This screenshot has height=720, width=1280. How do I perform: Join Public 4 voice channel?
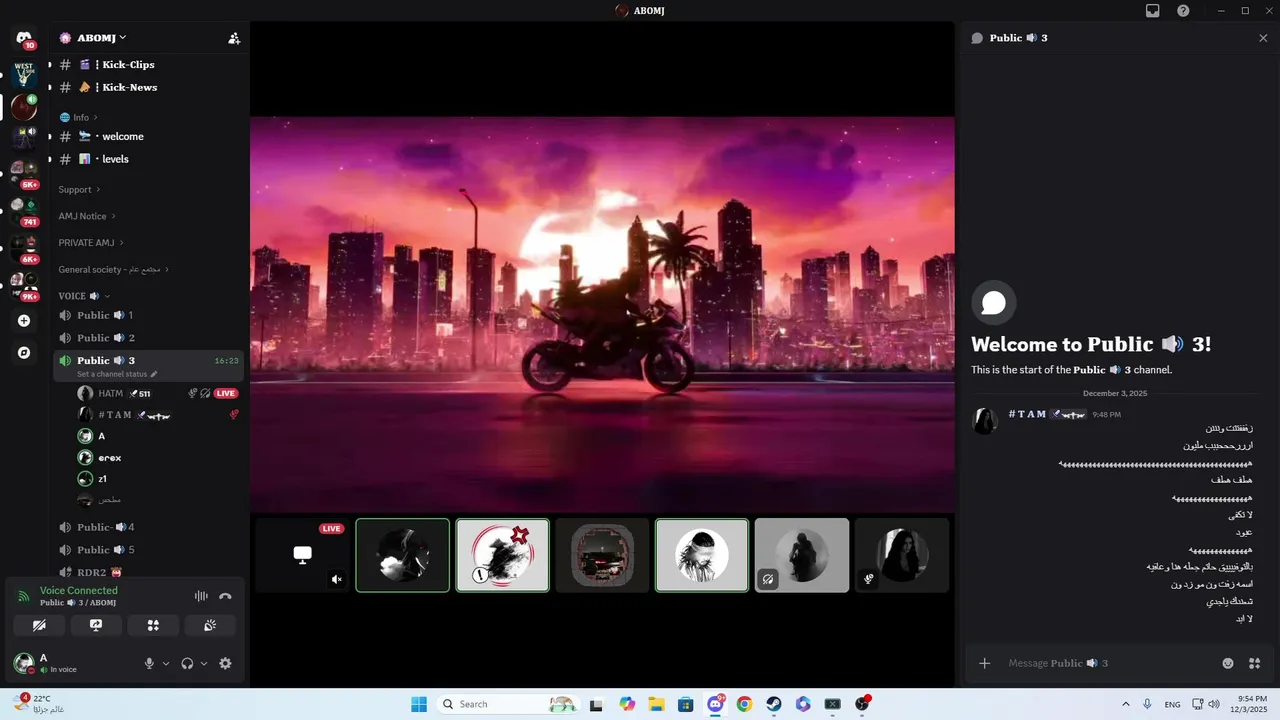[x=148, y=527]
